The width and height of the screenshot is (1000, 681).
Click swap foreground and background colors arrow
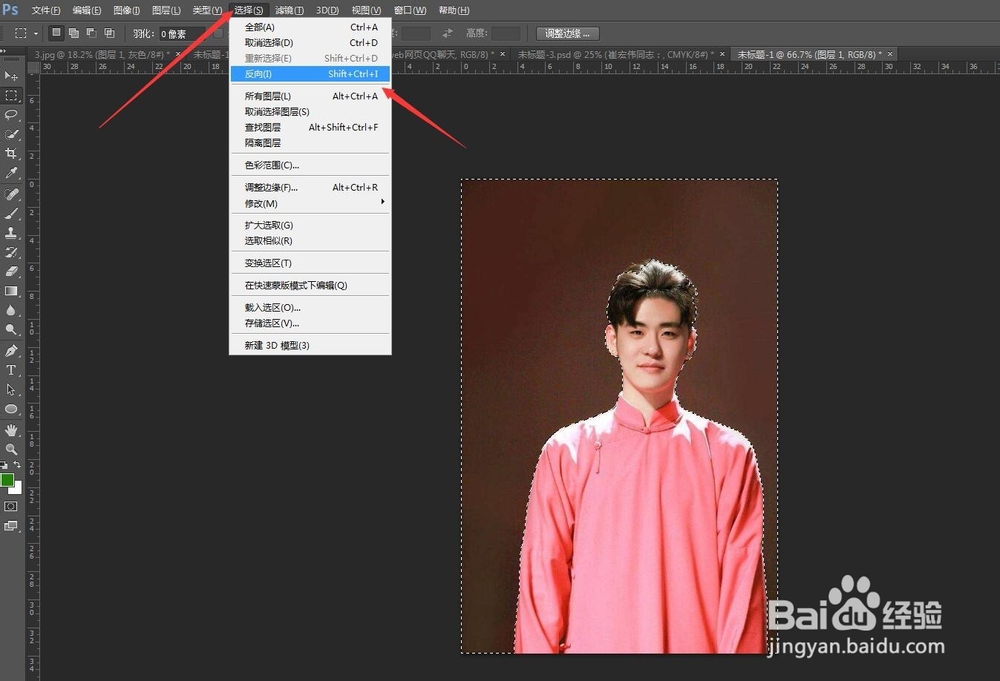[x=17, y=465]
